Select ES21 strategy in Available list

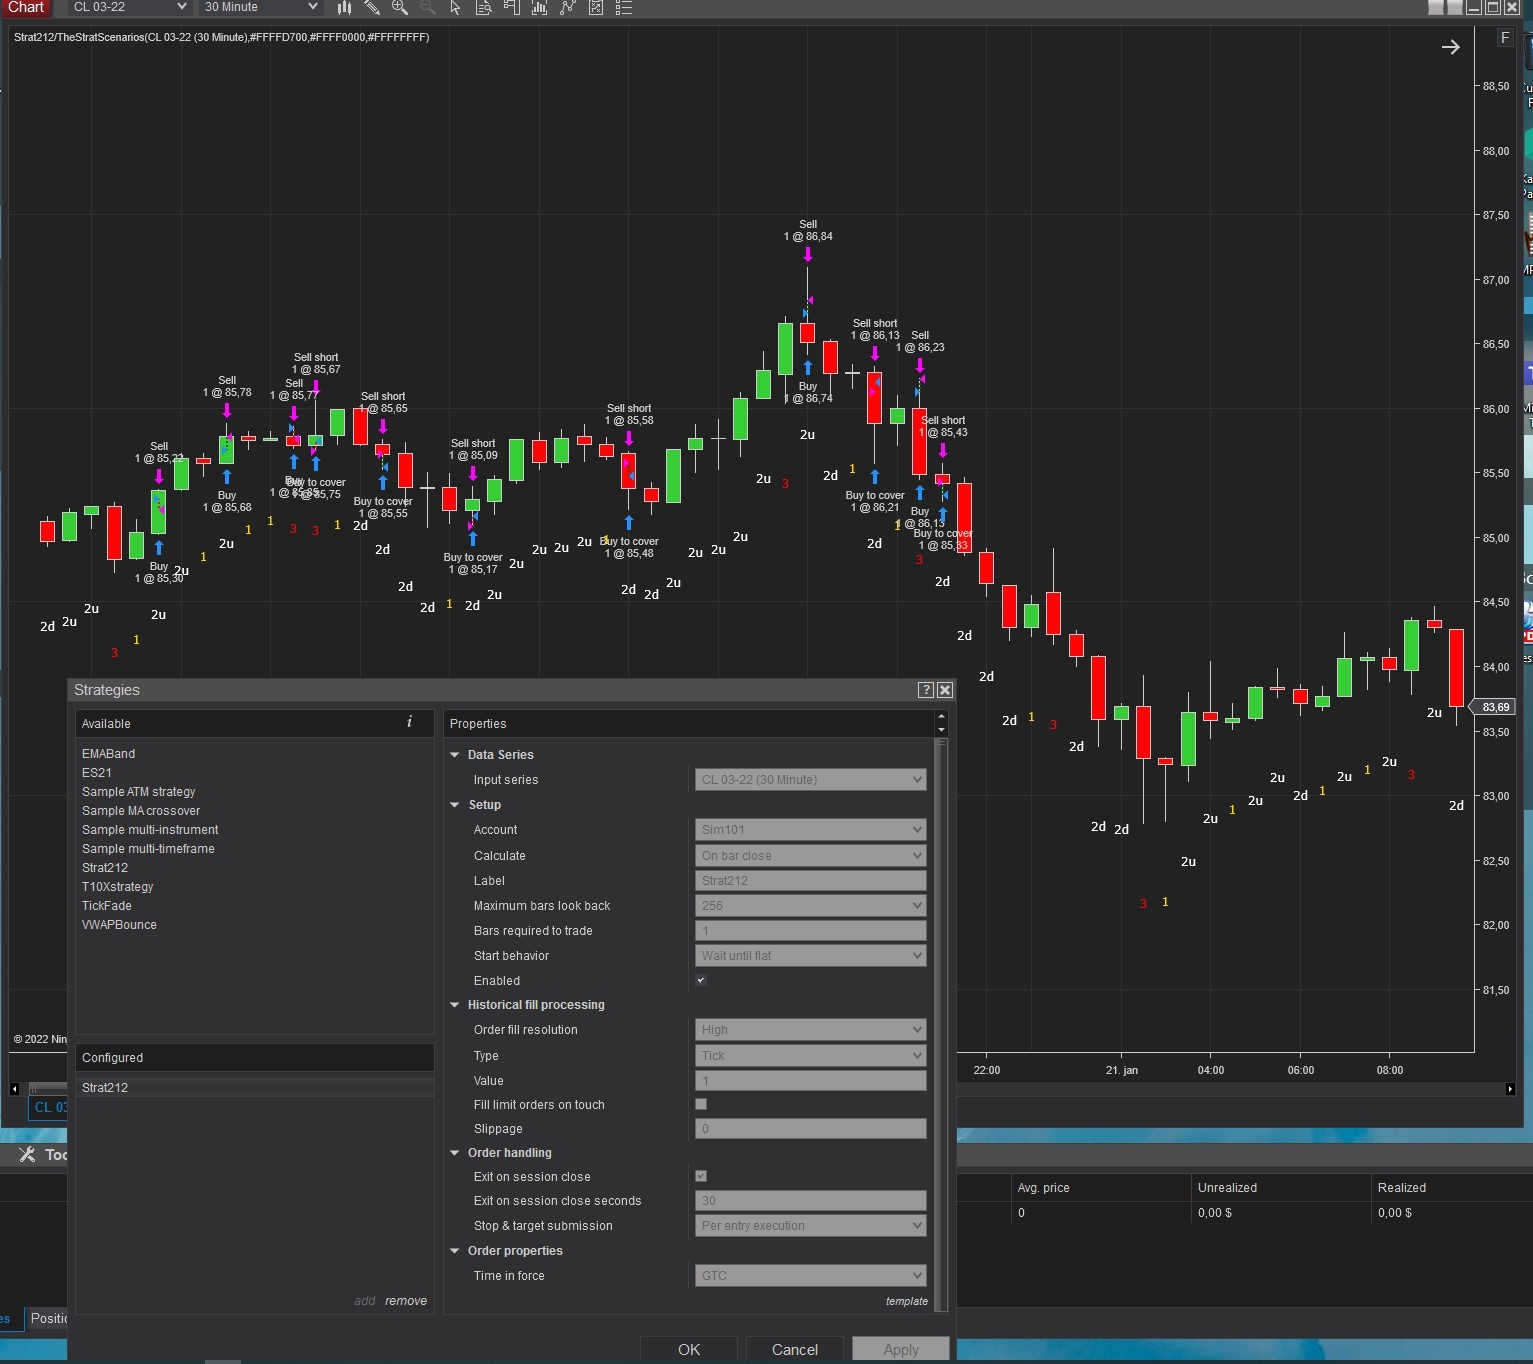coord(97,773)
